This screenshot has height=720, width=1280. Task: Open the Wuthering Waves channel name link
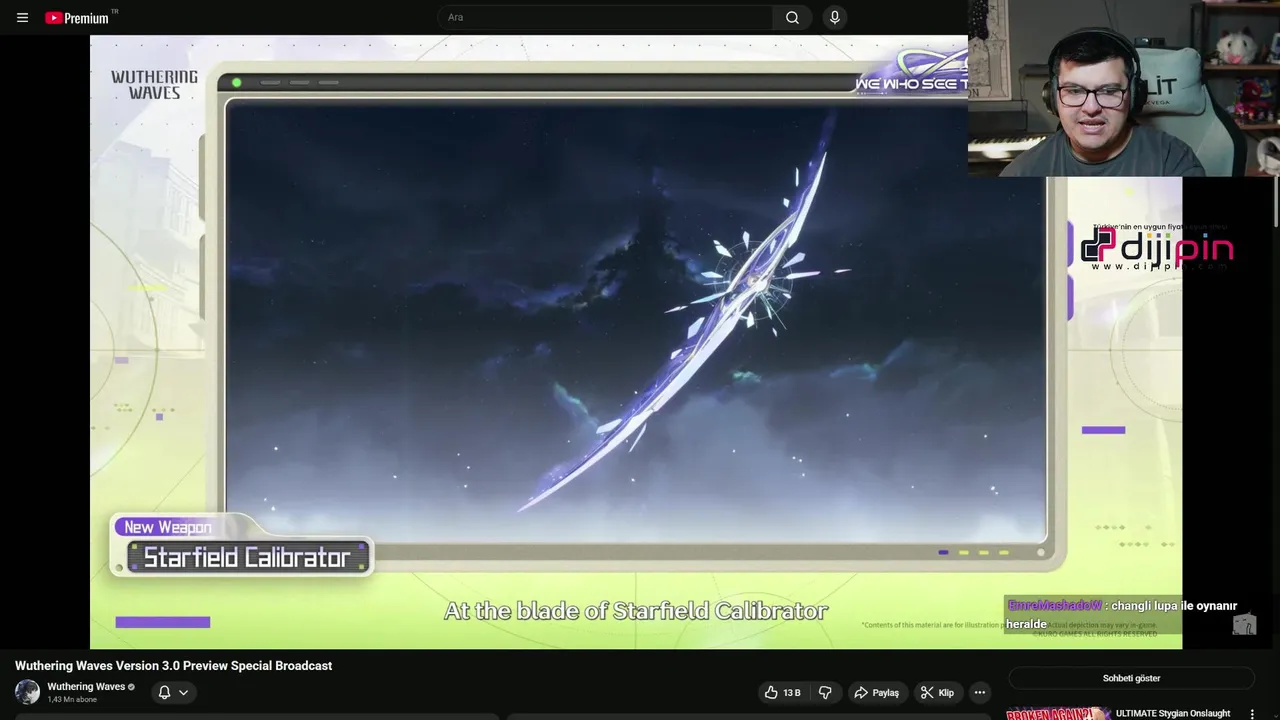click(86, 687)
